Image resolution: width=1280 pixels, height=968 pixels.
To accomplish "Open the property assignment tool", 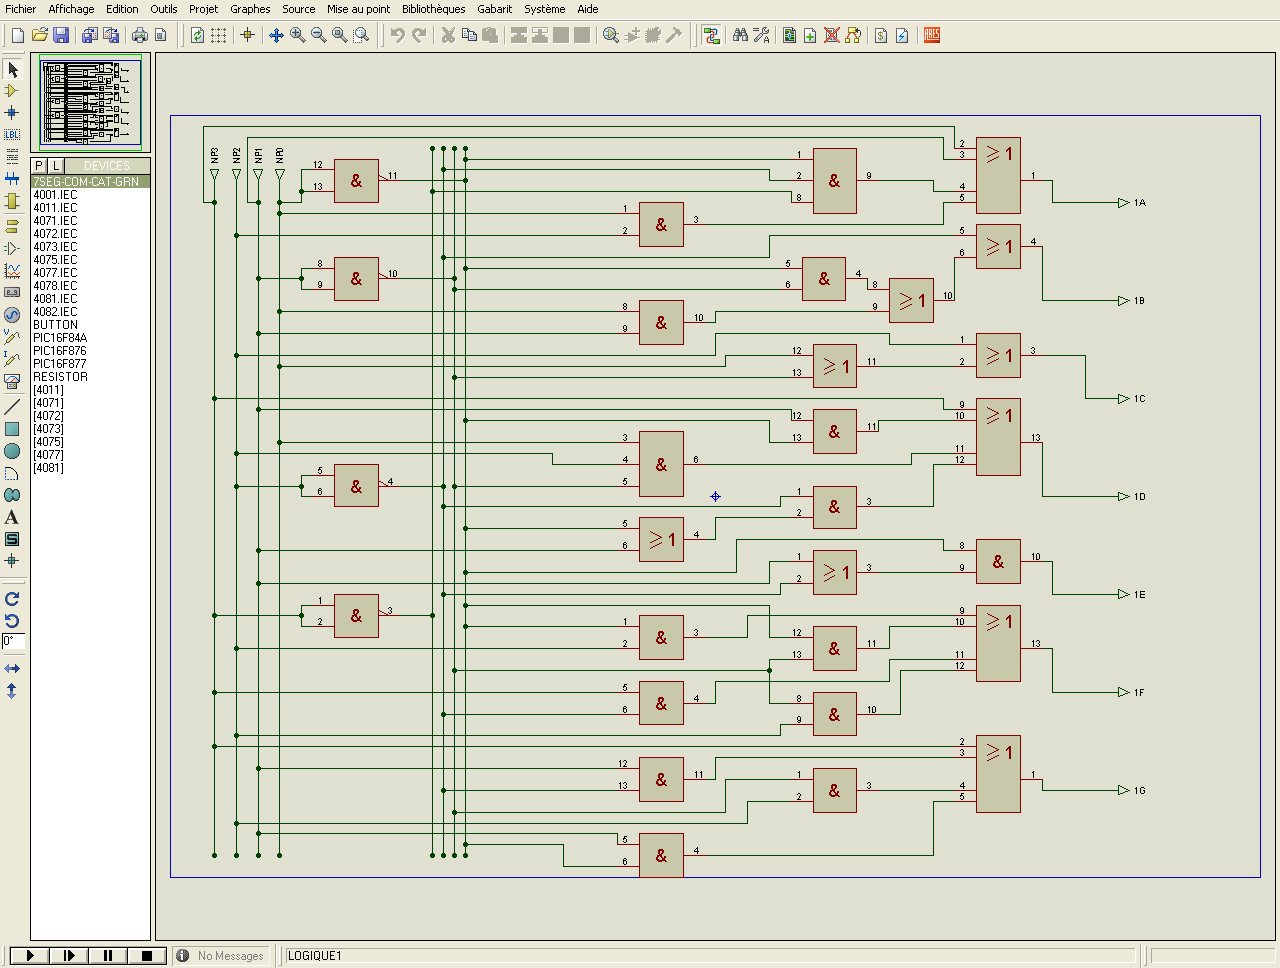I will 761,35.
